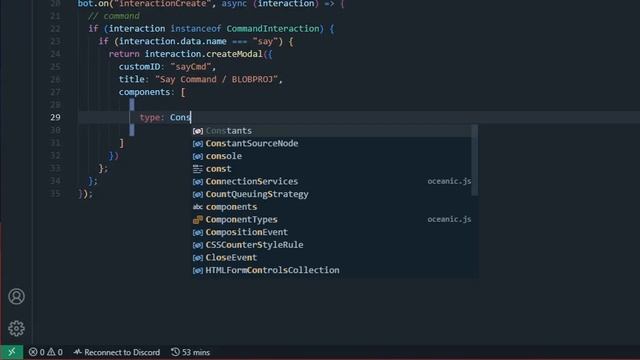This screenshot has height=360, width=640.
Task: Click the variable icon beside Constants
Action: tap(198, 131)
